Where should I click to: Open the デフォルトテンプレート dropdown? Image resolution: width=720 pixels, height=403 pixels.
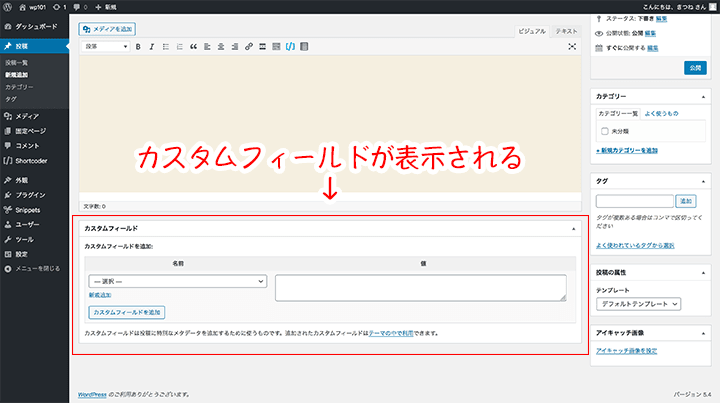coord(638,304)
